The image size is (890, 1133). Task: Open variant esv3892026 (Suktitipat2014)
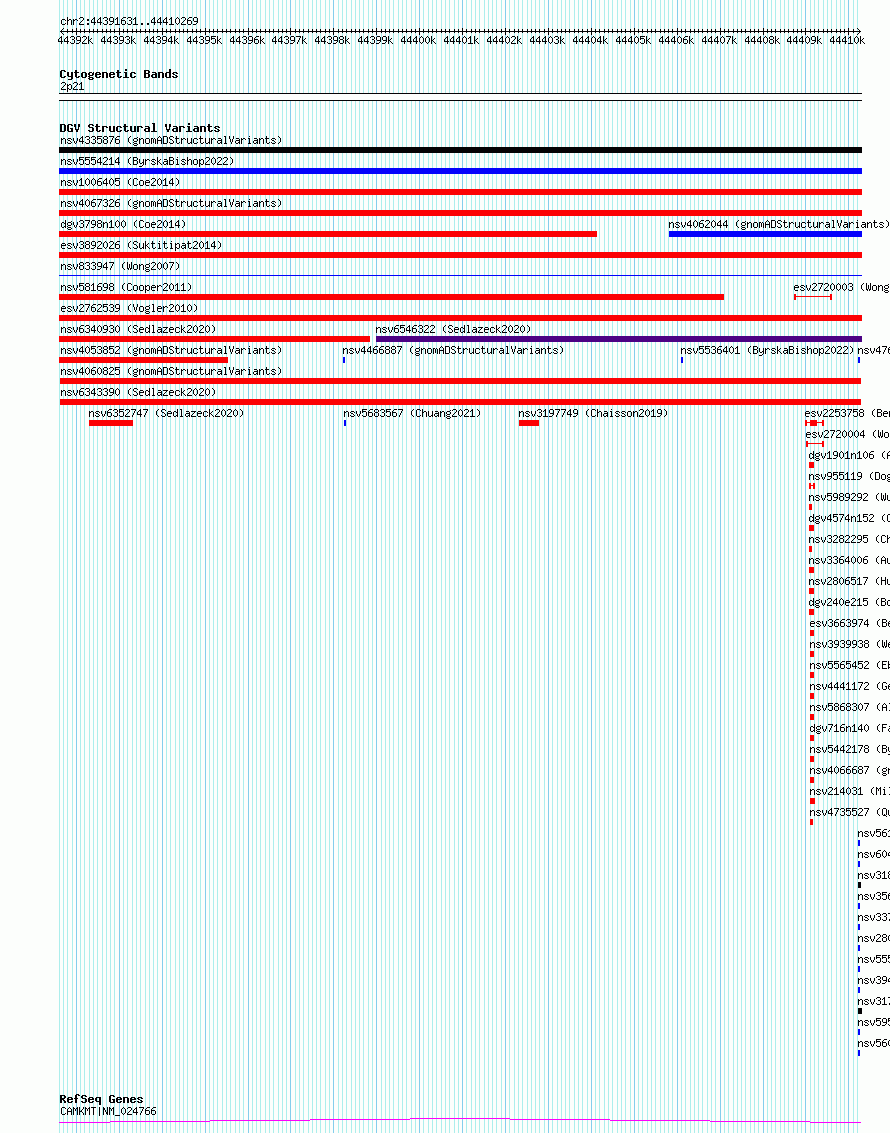point(141,245)
